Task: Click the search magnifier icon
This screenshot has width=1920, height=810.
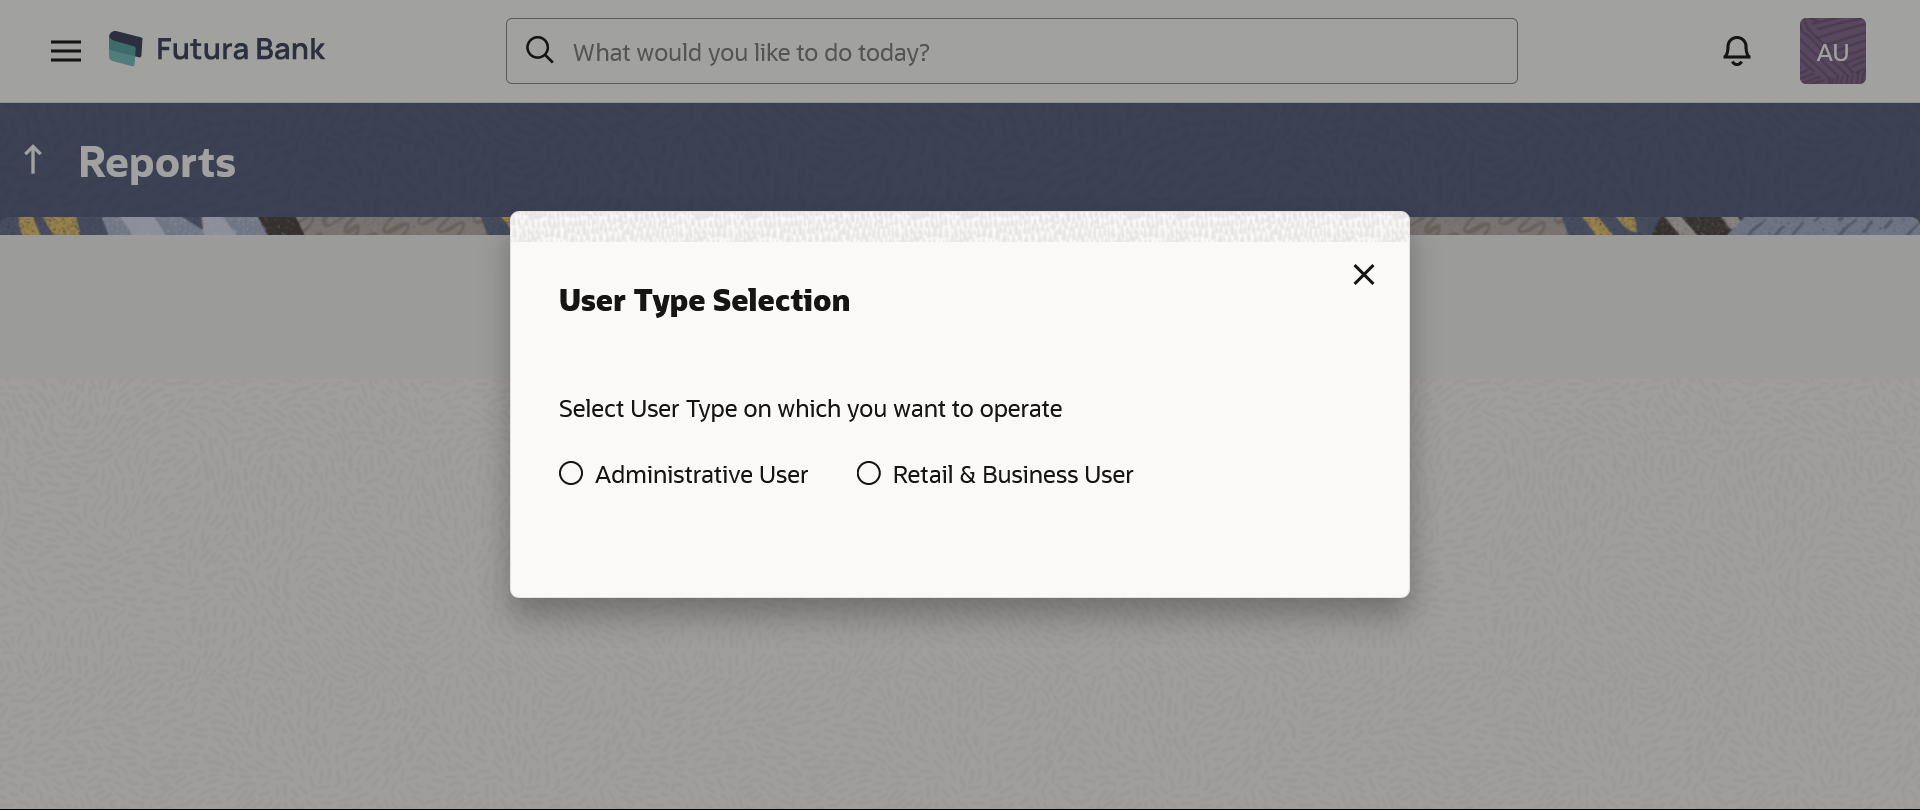Action: pos(540,50)
